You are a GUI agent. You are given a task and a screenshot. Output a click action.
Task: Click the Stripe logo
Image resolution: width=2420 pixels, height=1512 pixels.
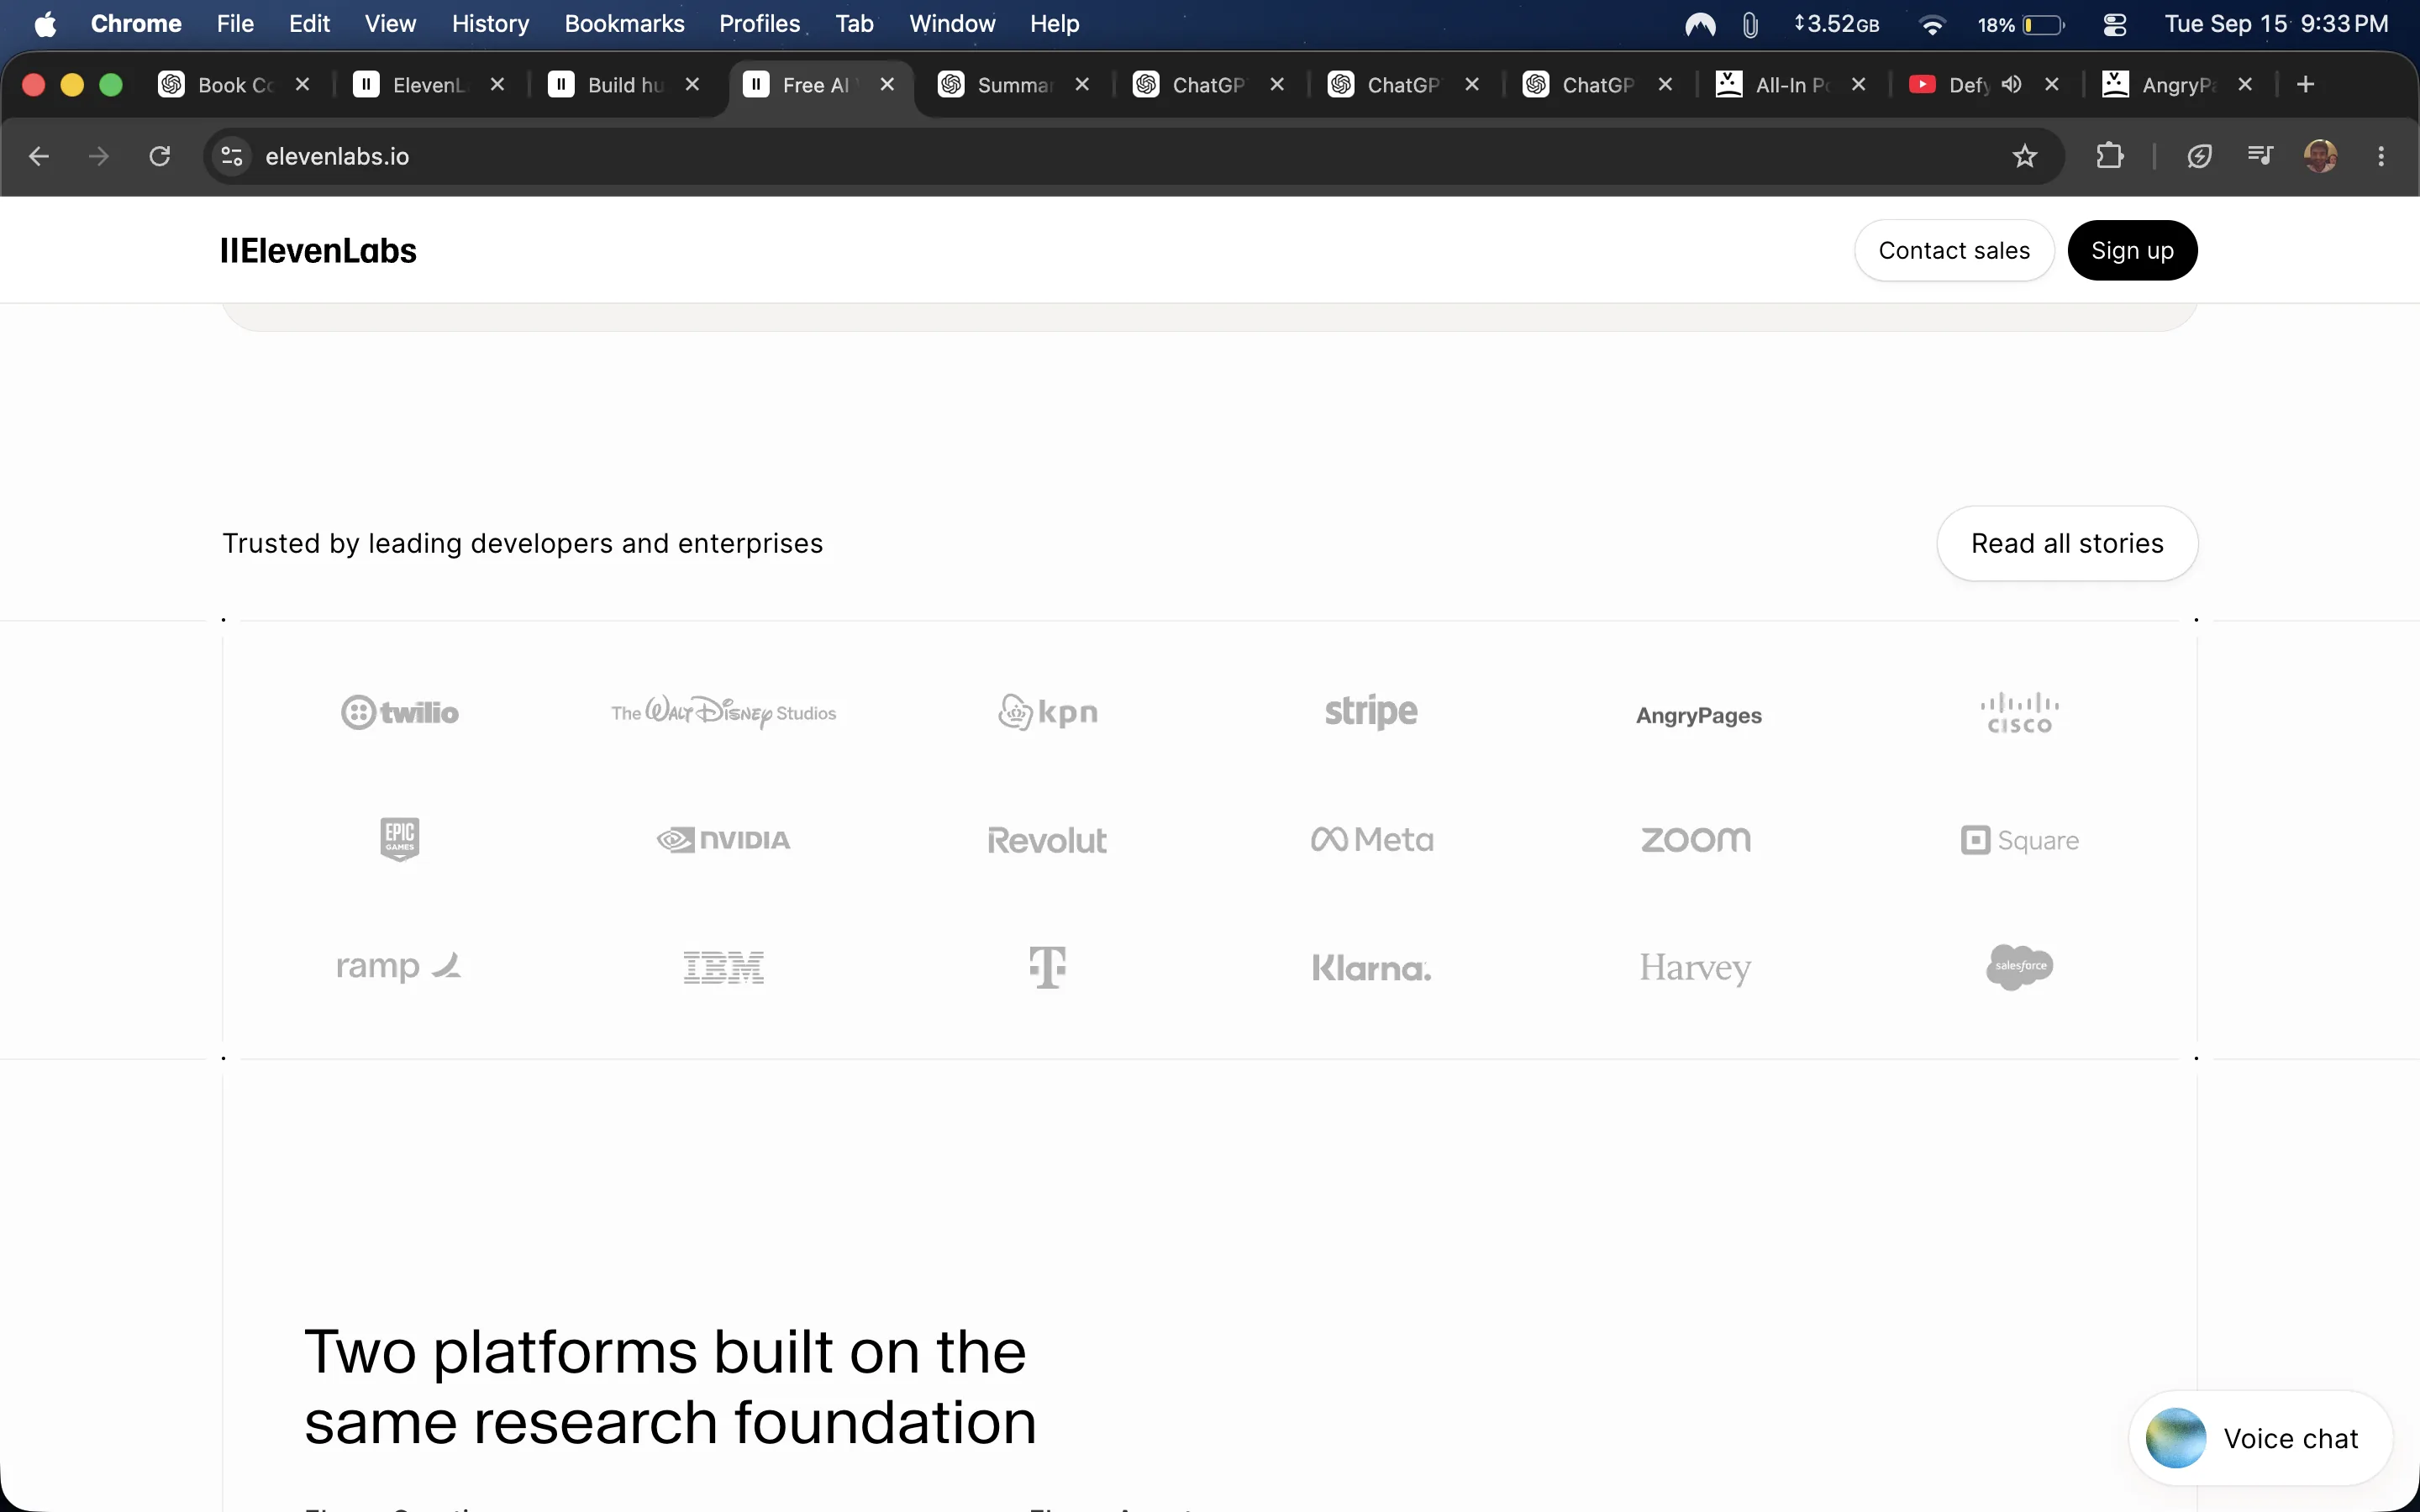[1371, 712]
